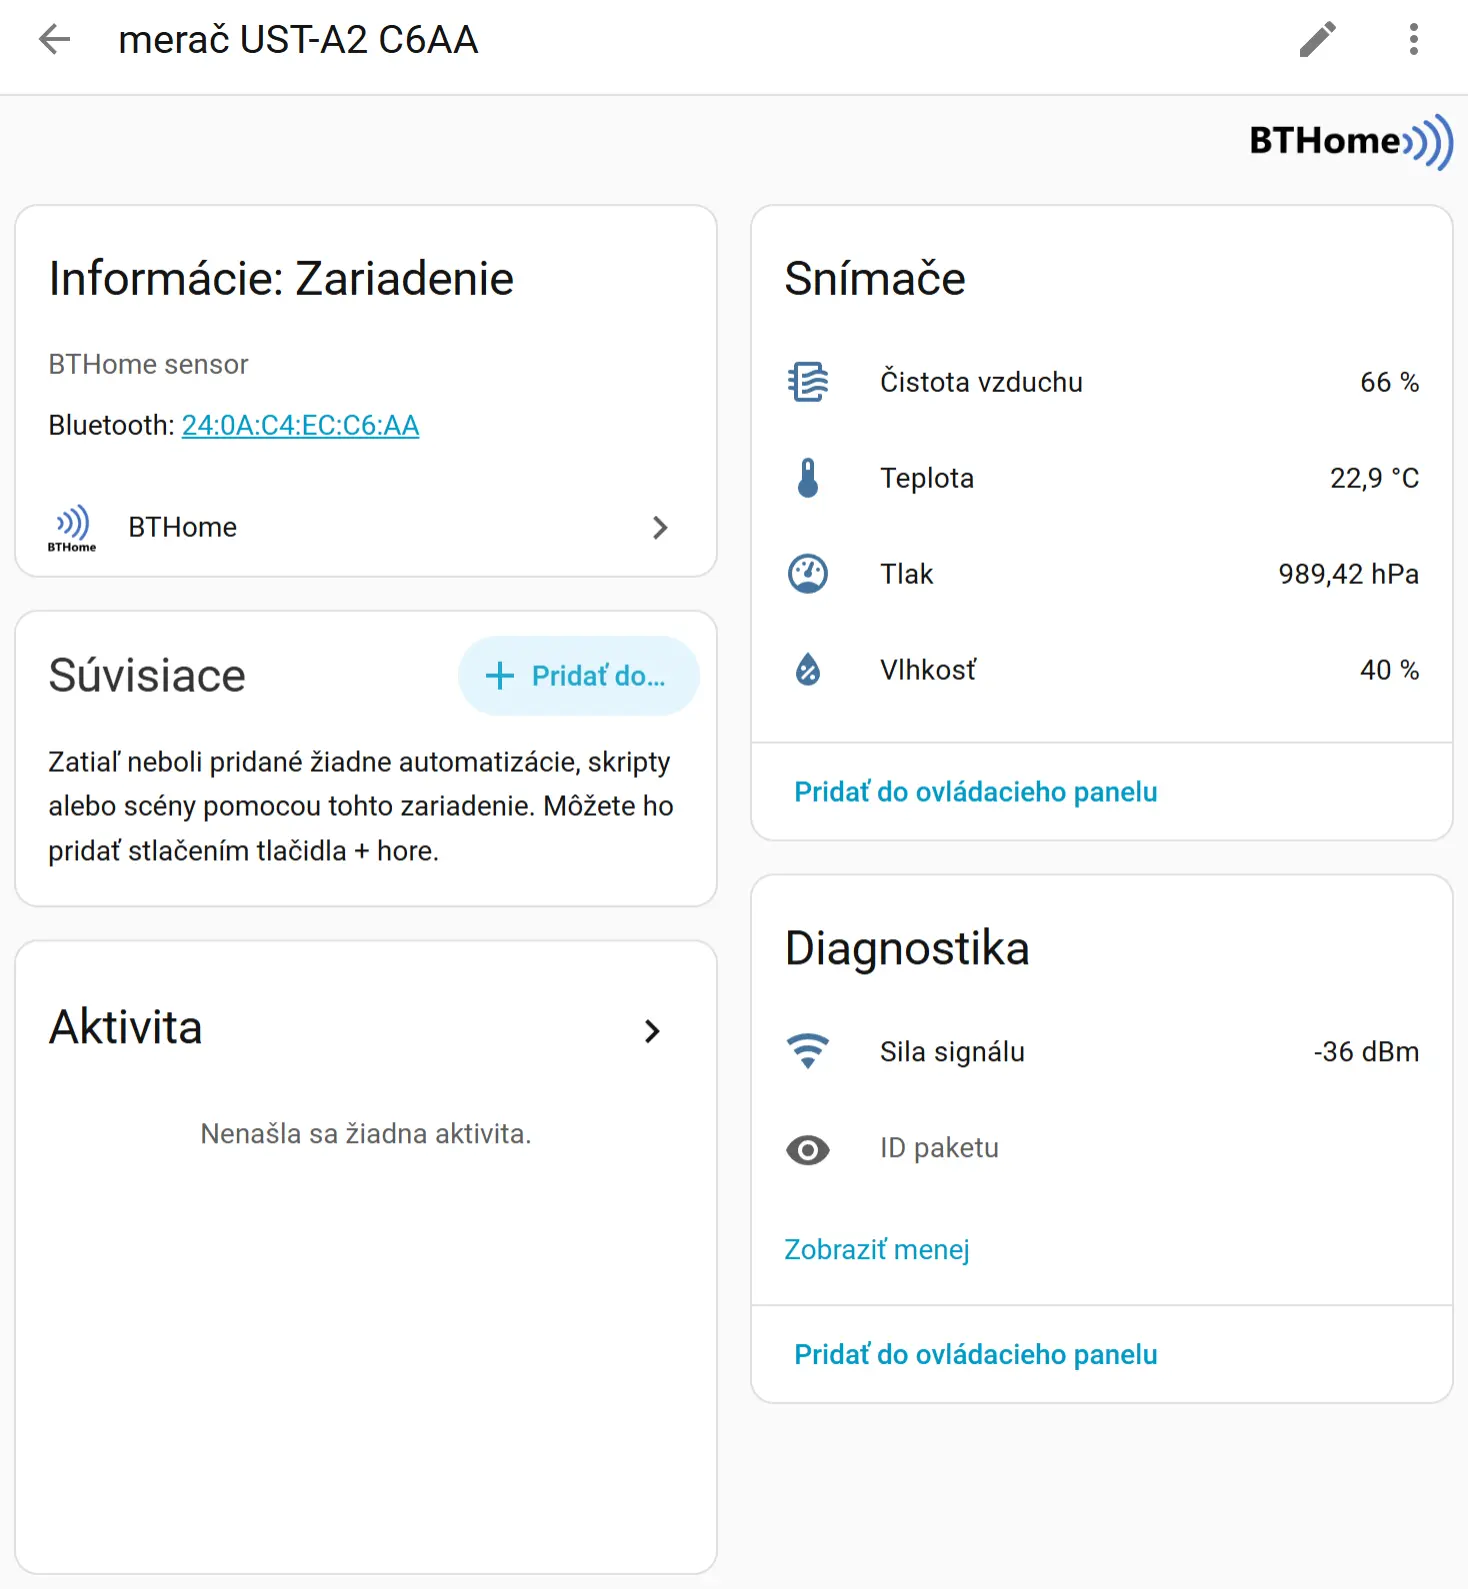Open the ID paketu diagnostic entry
1468x1589 pixels.
[x=1102, y=1148]
